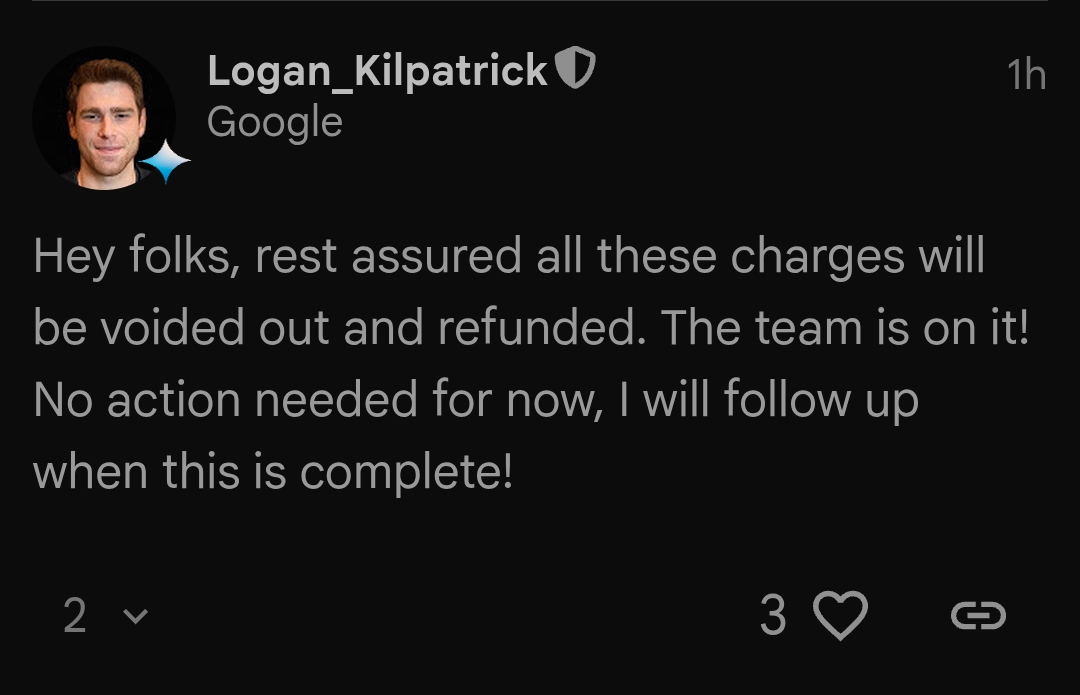Click the reply count "2"

coord(75,616)
